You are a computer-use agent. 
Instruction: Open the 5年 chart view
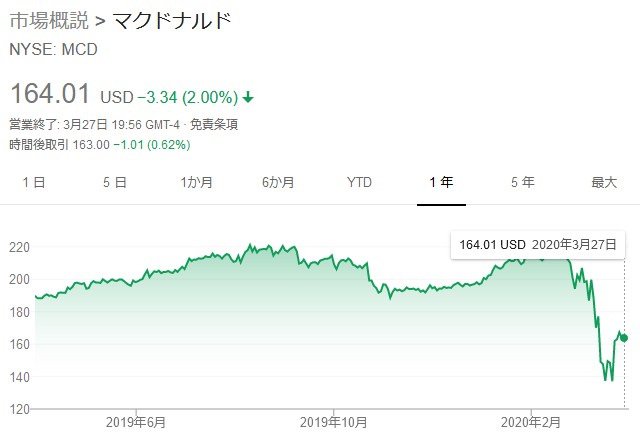tap(522, 182)
